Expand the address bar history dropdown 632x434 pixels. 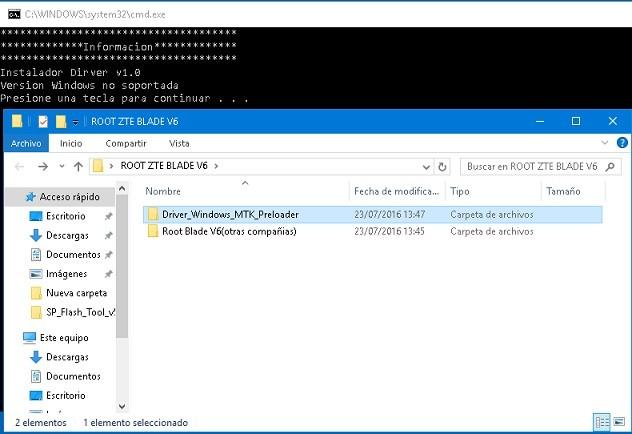tap(426, 167)
